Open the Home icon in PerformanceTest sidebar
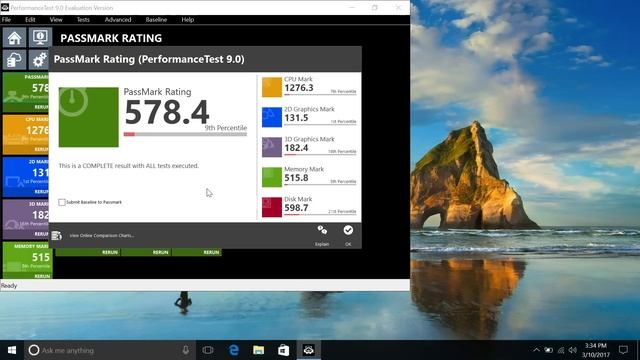This screenshot has height=360, width=640. click(x=14, y=38)
